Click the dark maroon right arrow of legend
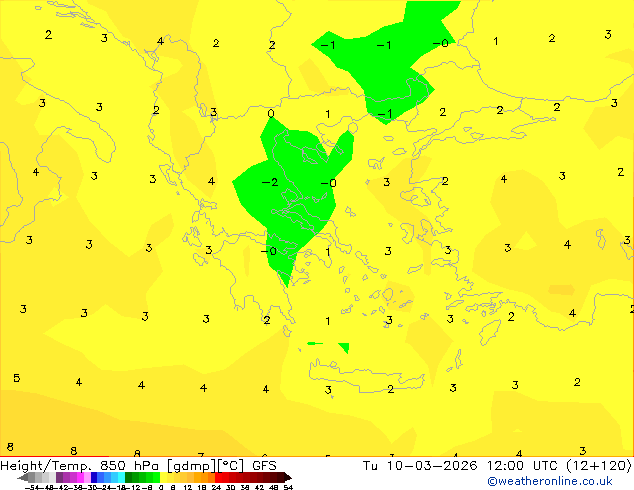The image size is (634, 490). (287, 477)
